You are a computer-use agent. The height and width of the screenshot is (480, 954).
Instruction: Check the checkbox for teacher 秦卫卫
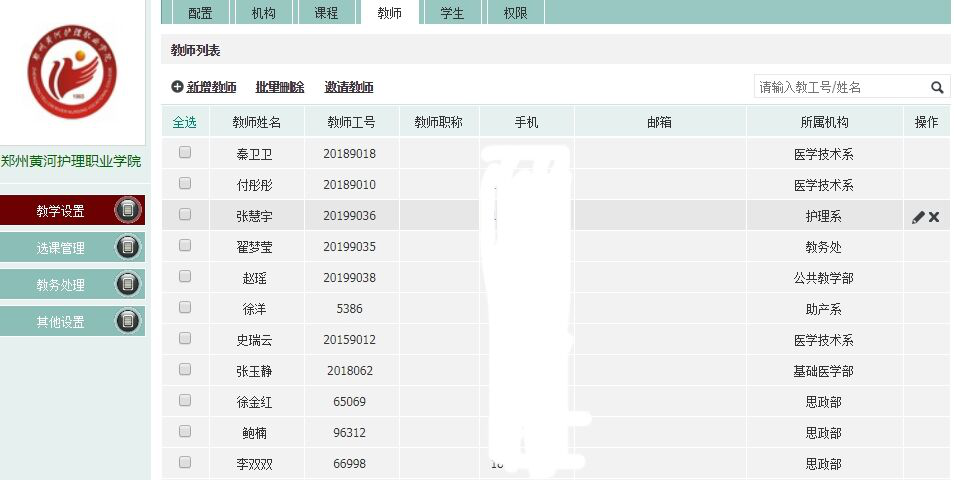184,153
